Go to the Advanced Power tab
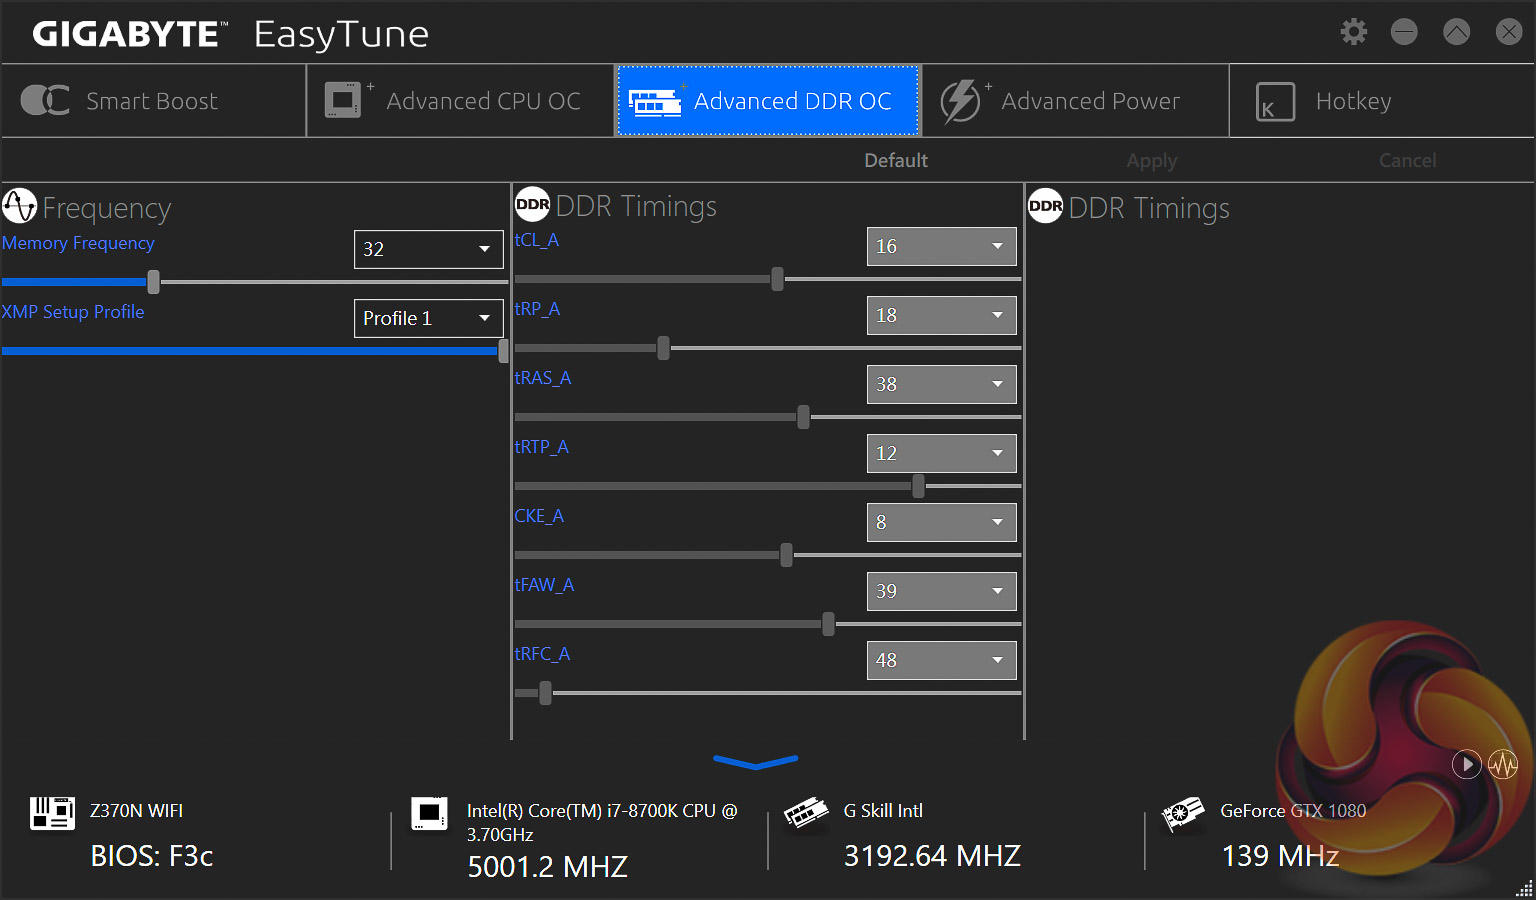This screenshot has height=900, width=1536. point(1075,101)
